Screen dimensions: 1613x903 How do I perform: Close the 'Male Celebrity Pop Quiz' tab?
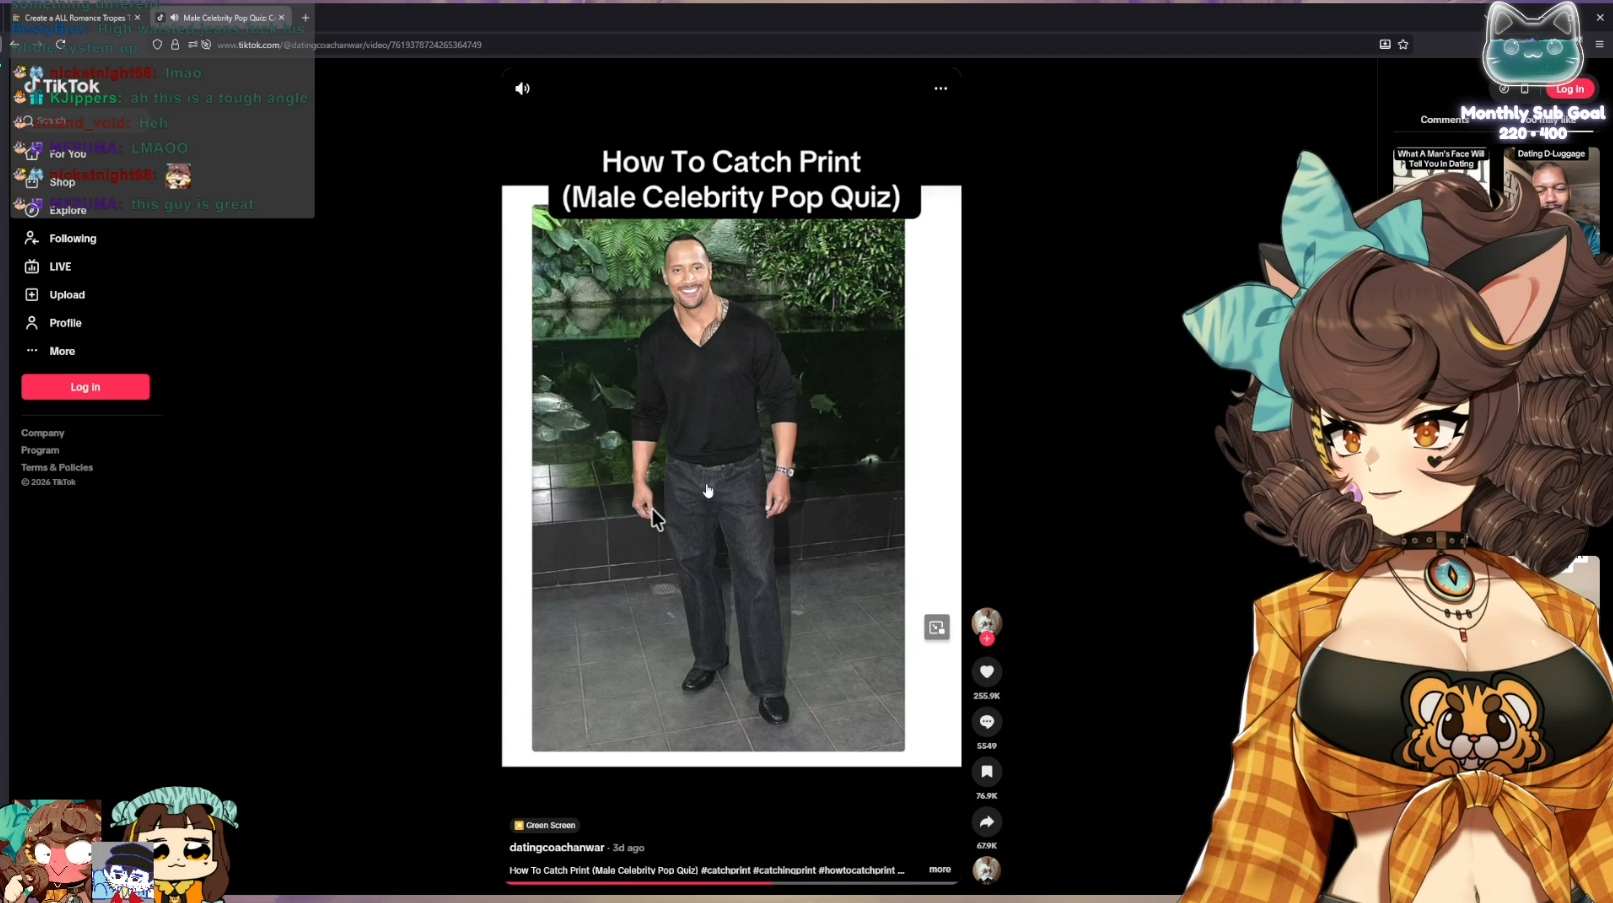pos(282,18)
